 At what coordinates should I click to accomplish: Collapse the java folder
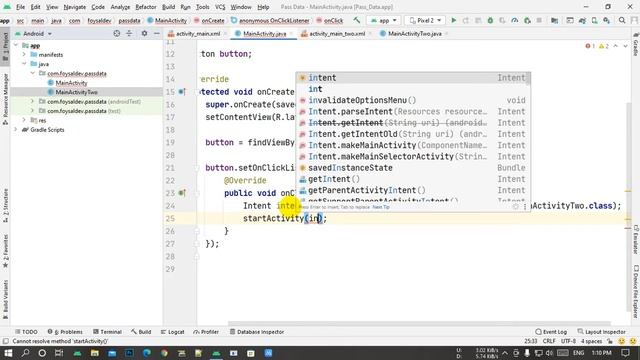pos(24,64)
